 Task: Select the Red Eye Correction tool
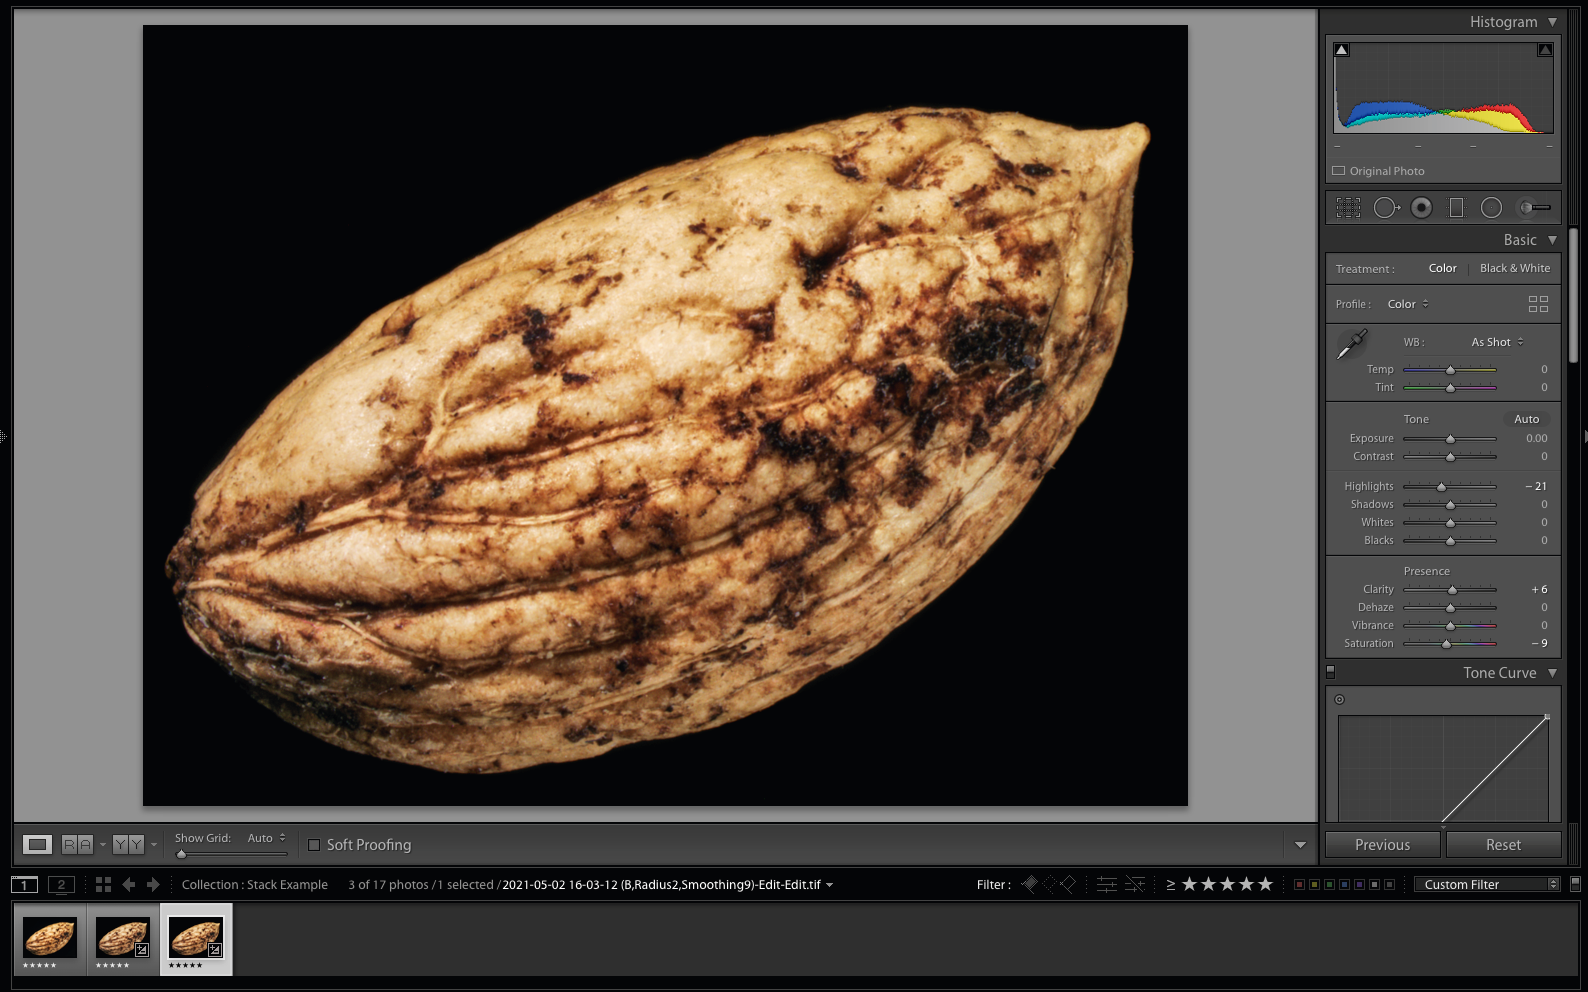(x=1421, y=208)
